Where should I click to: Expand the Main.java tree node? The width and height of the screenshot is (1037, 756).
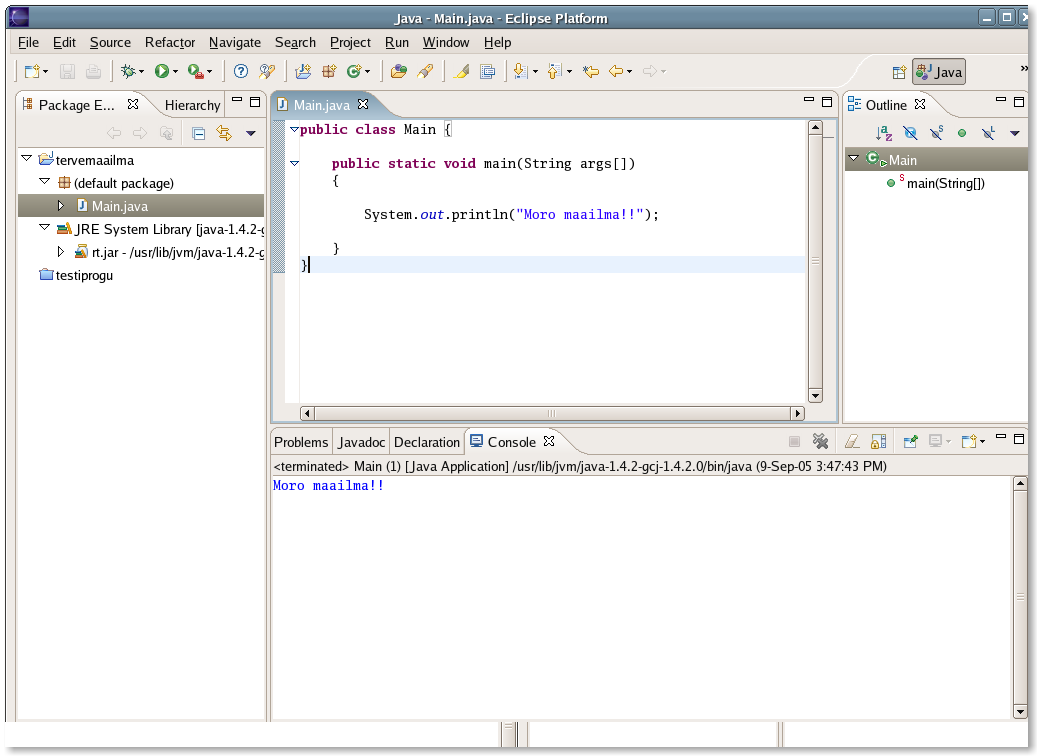61,206
